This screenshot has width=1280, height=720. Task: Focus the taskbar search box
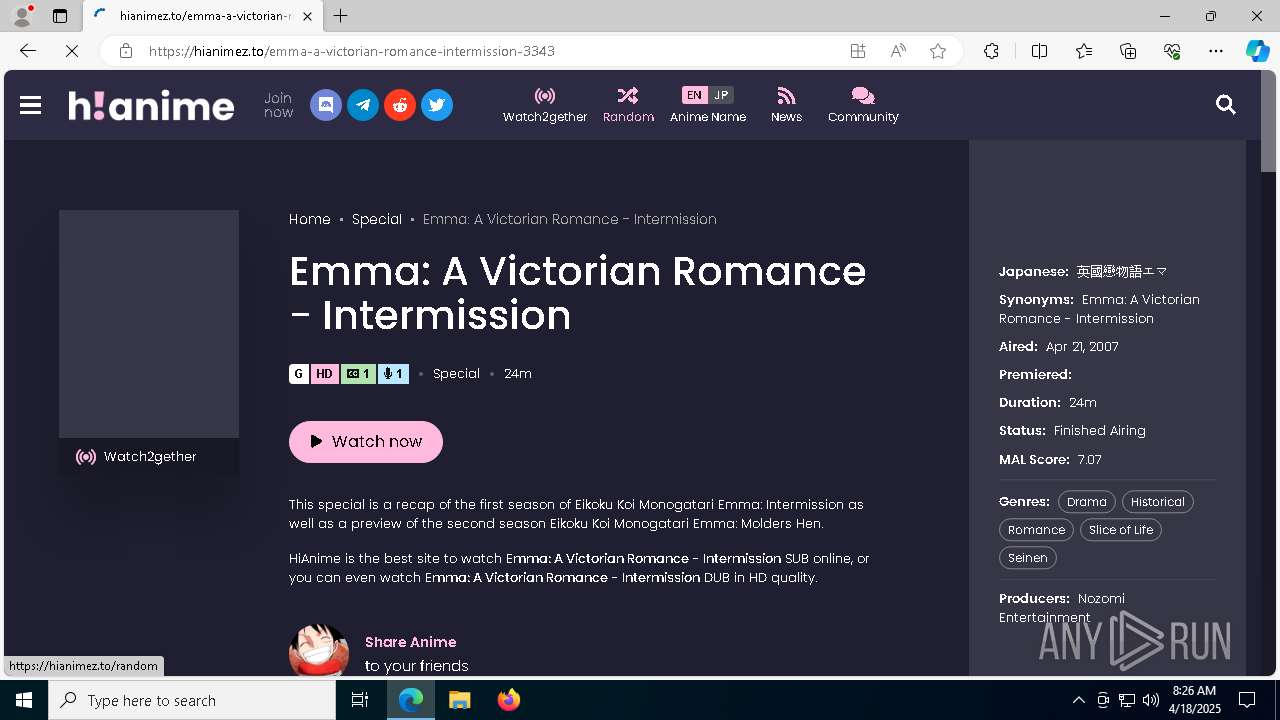click(192, 700)
